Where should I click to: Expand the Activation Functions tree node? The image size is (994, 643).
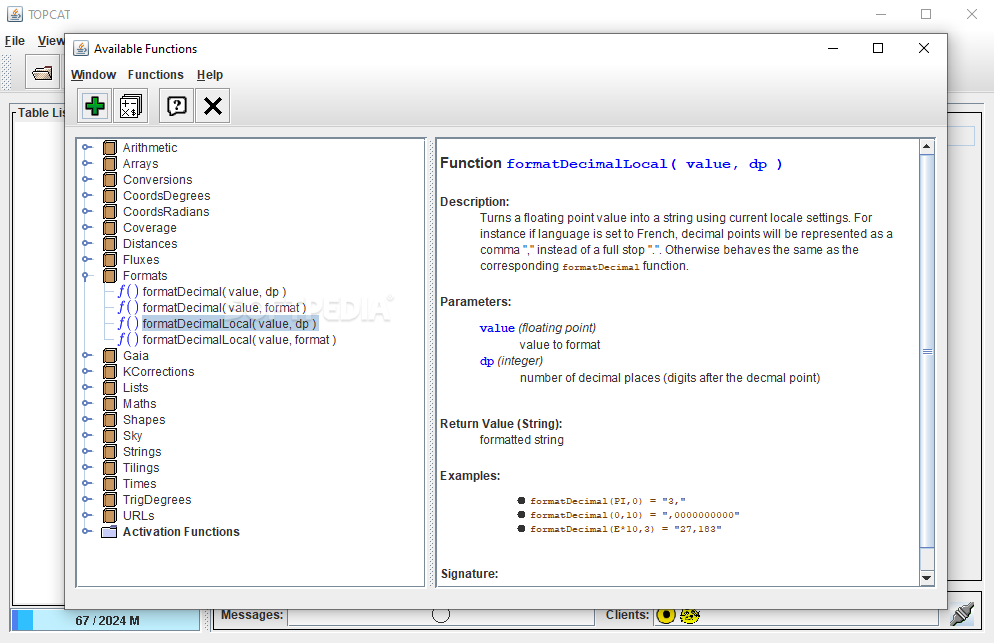tap(87, 531)
